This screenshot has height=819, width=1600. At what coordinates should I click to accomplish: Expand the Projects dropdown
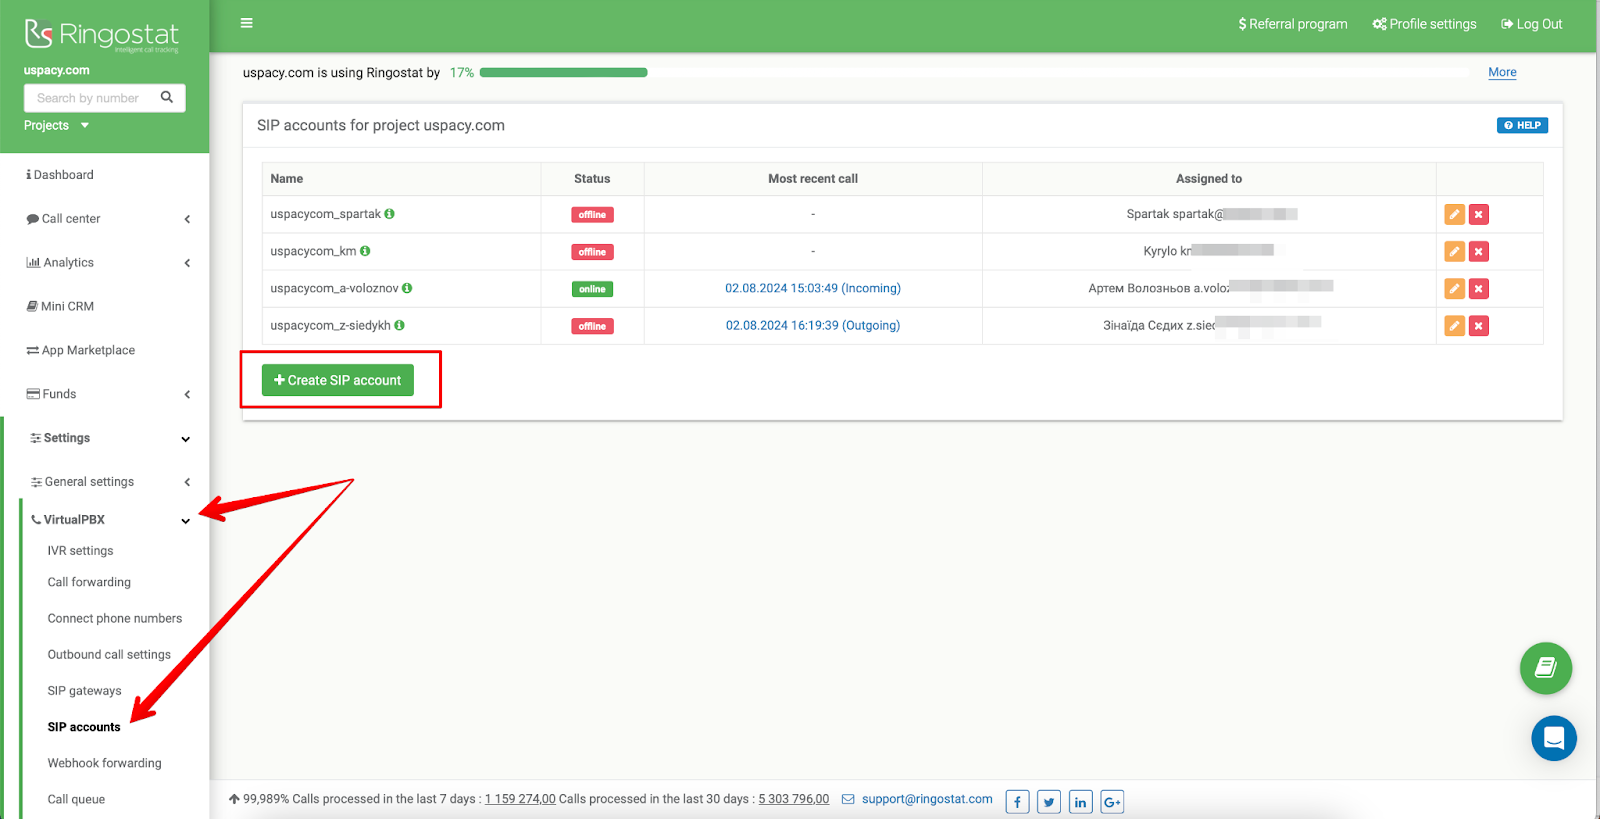click(57, 125)
